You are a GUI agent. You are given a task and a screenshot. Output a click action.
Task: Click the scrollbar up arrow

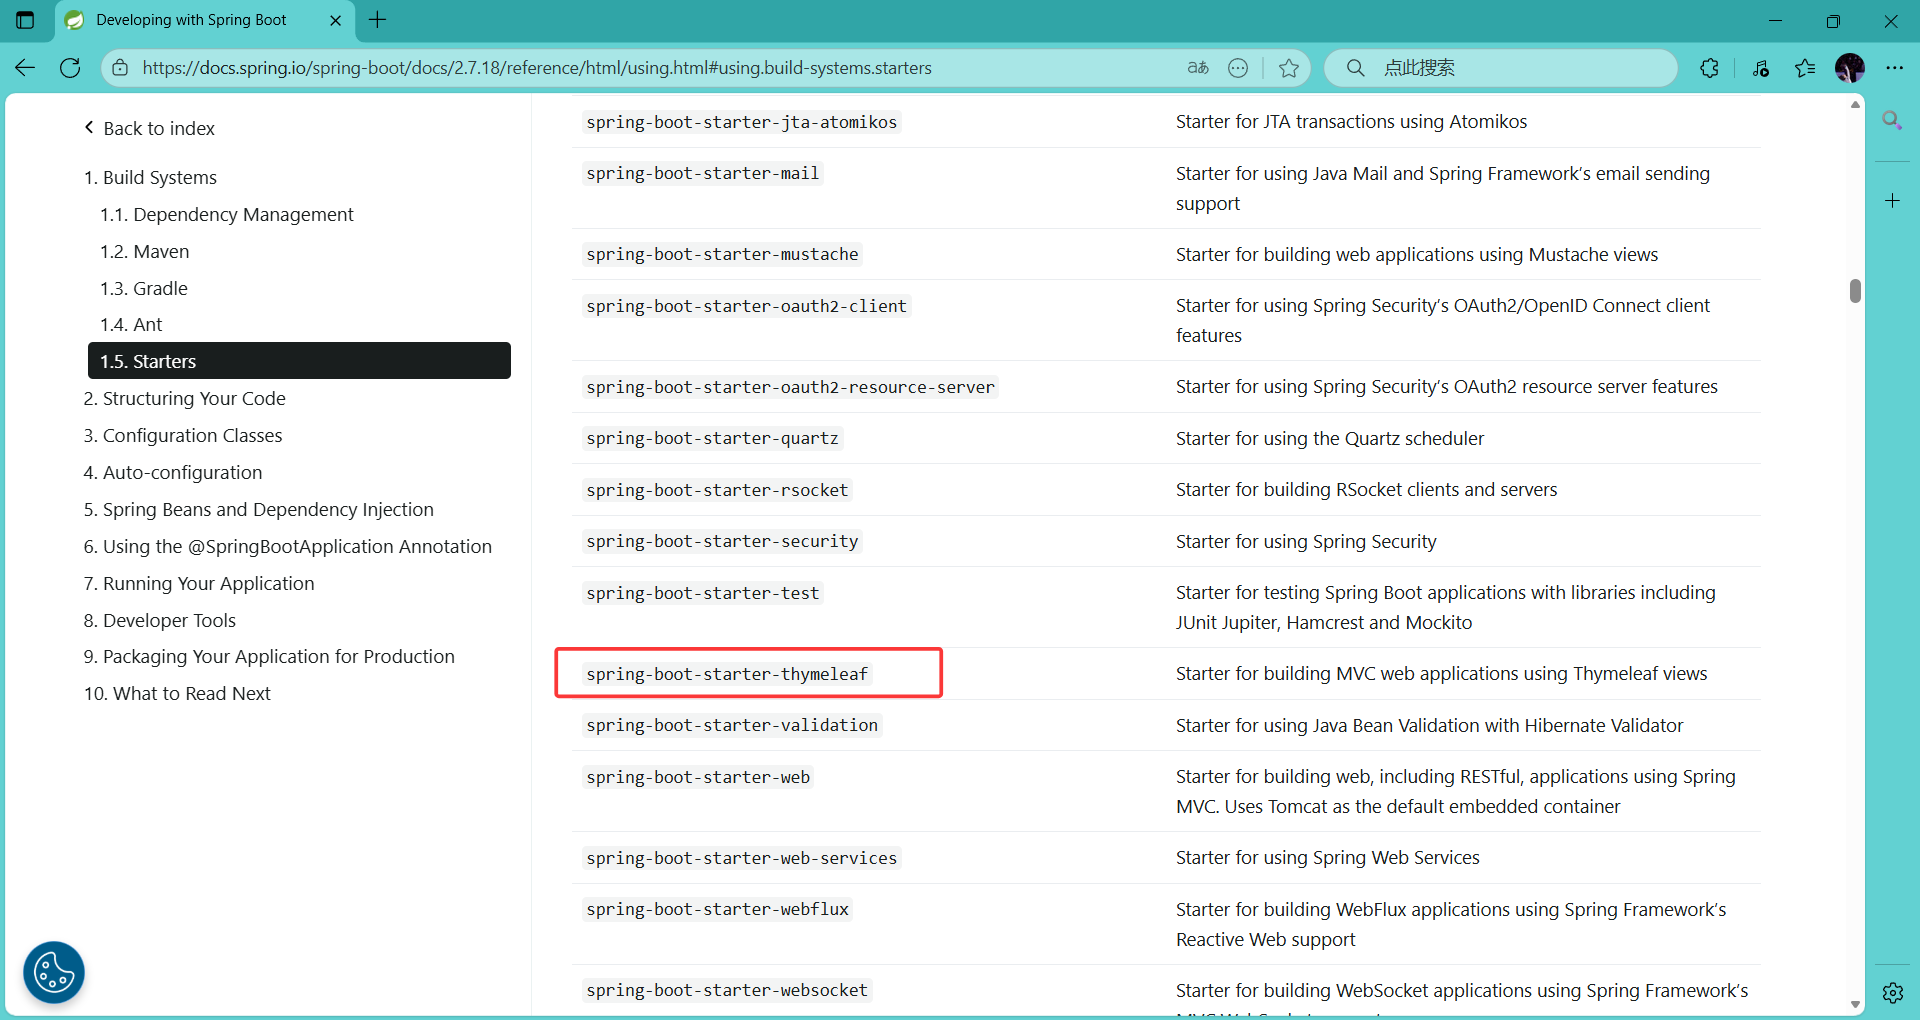(1855, 104)
